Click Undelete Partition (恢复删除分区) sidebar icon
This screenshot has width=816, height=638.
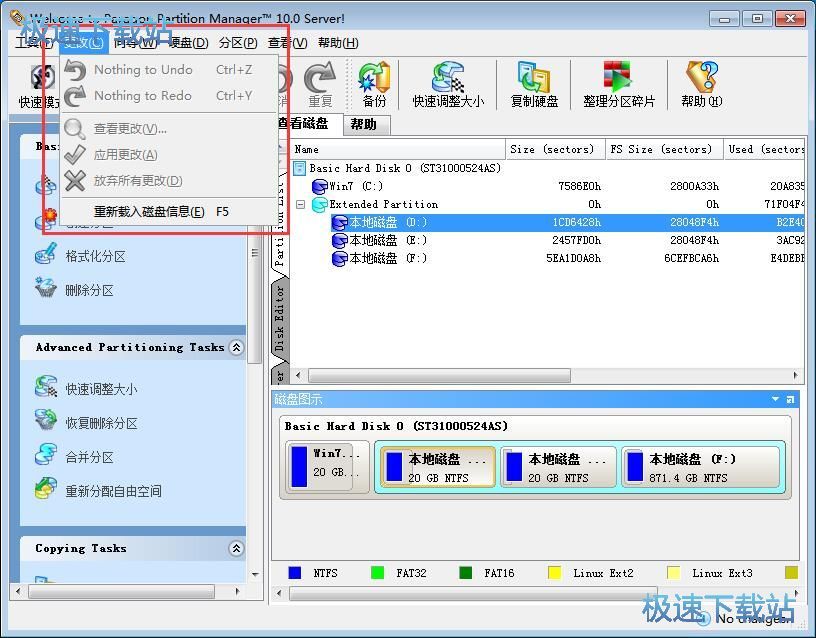pos(46,422)
